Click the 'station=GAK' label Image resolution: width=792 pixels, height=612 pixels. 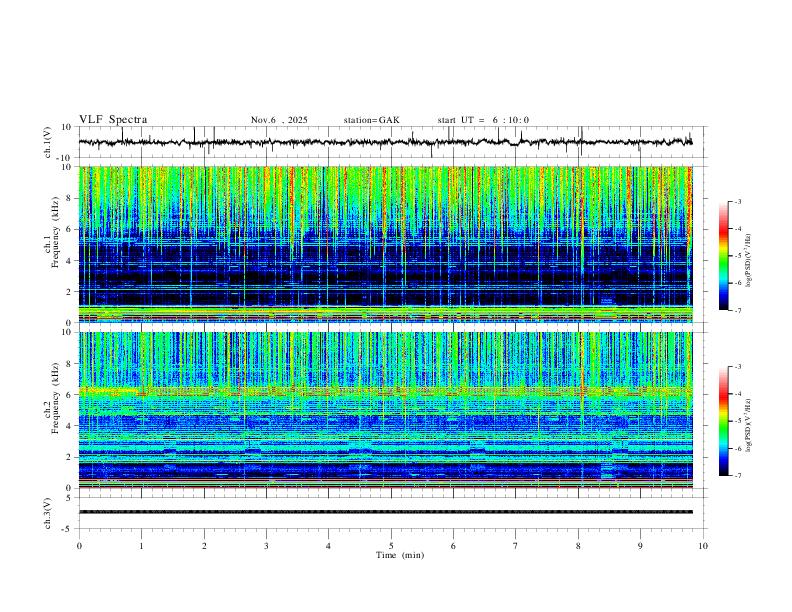tap(371, 120)
